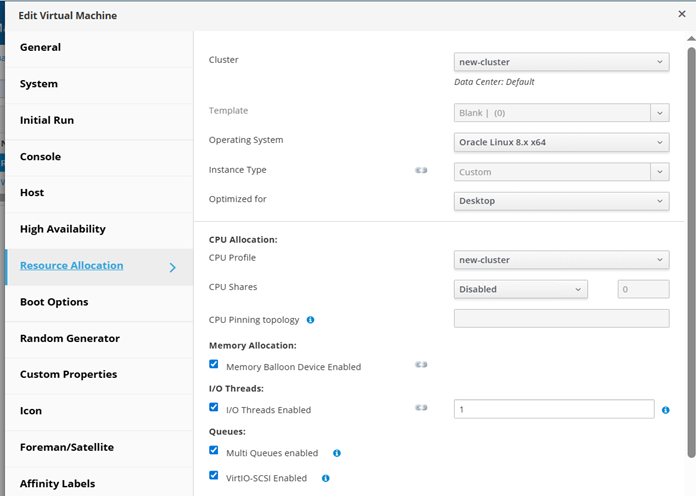Click info icon next to CPU Pinning topology
Screen dimensions: 696x496
click(310, 320)
